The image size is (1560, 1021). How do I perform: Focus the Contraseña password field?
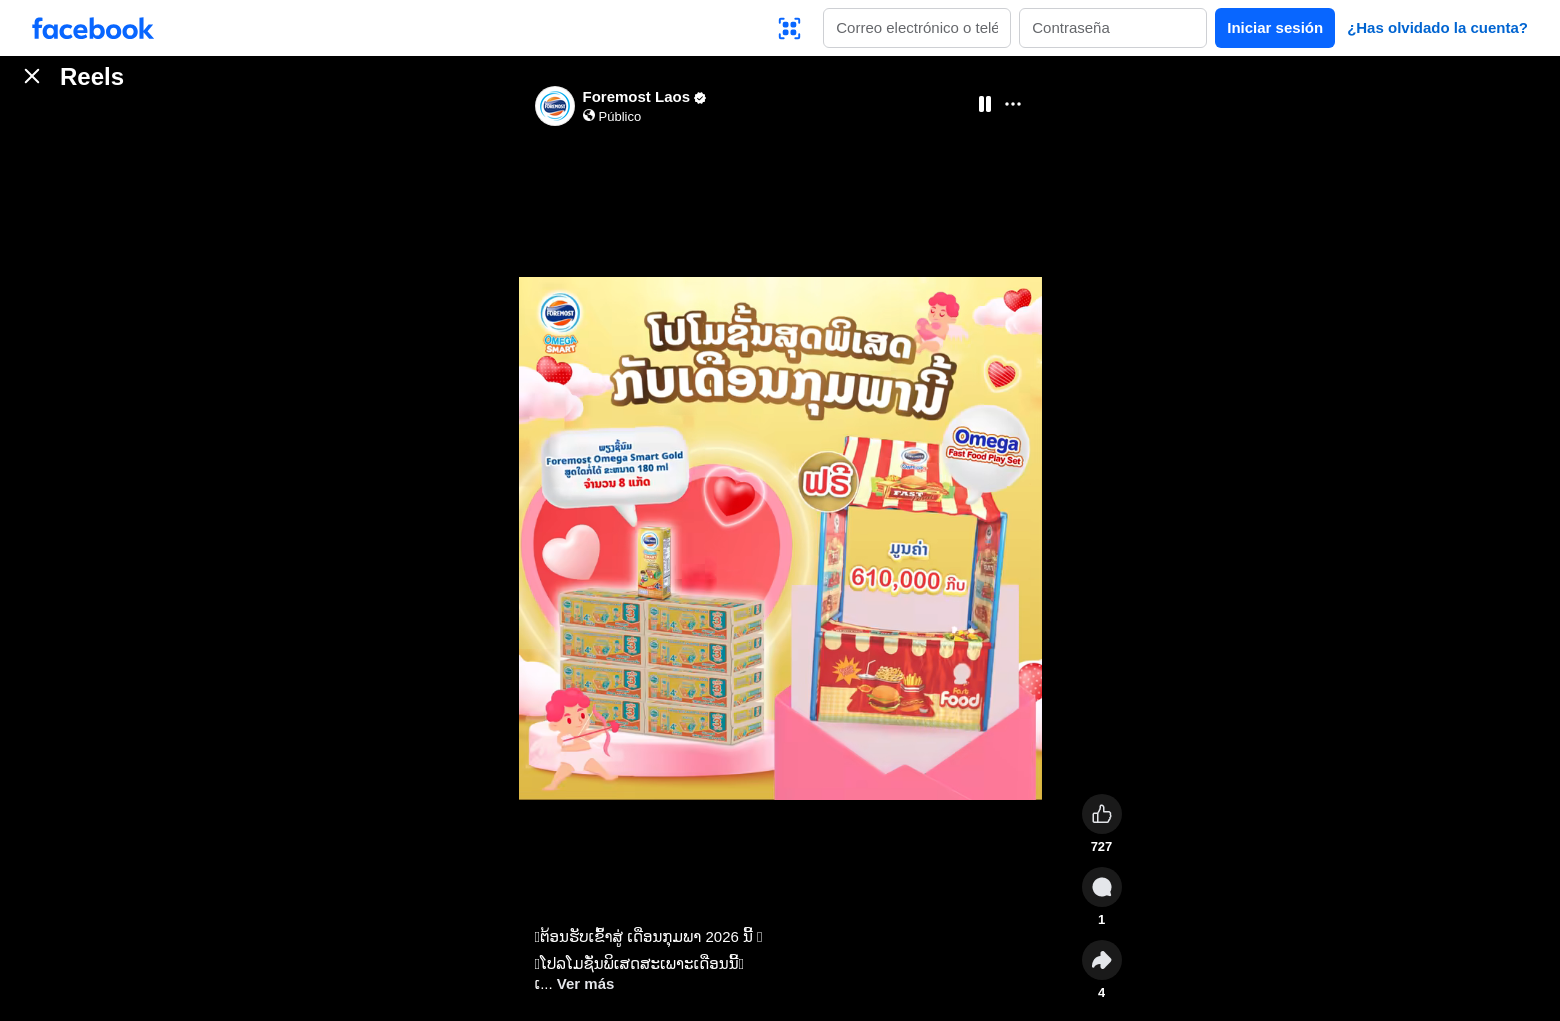[x=1113, y=28]
